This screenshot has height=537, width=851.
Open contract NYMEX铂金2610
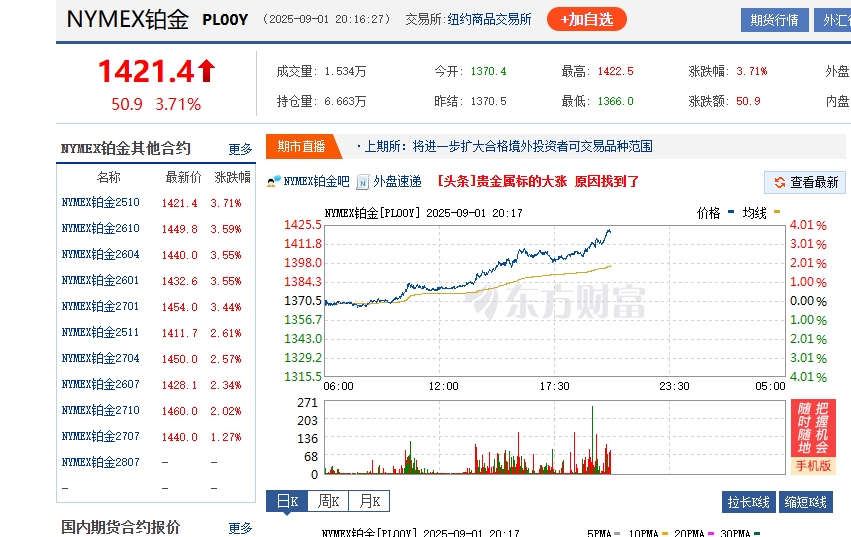[100, 229]
